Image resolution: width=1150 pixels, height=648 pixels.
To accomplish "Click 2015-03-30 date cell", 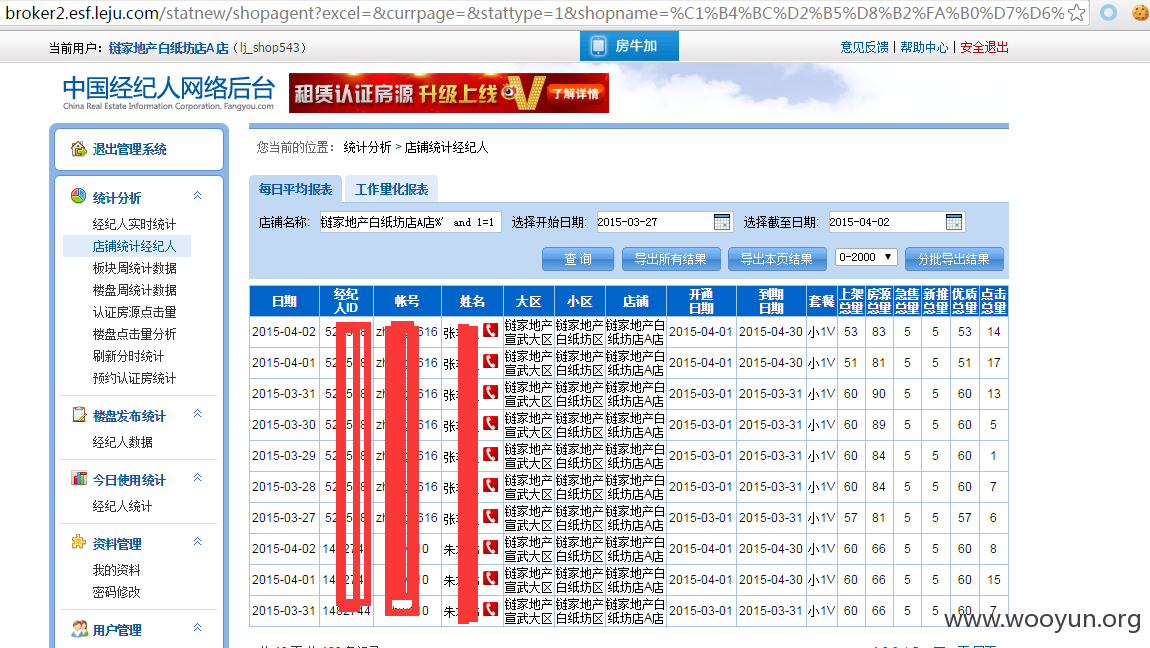I will [x=284, y=424].
